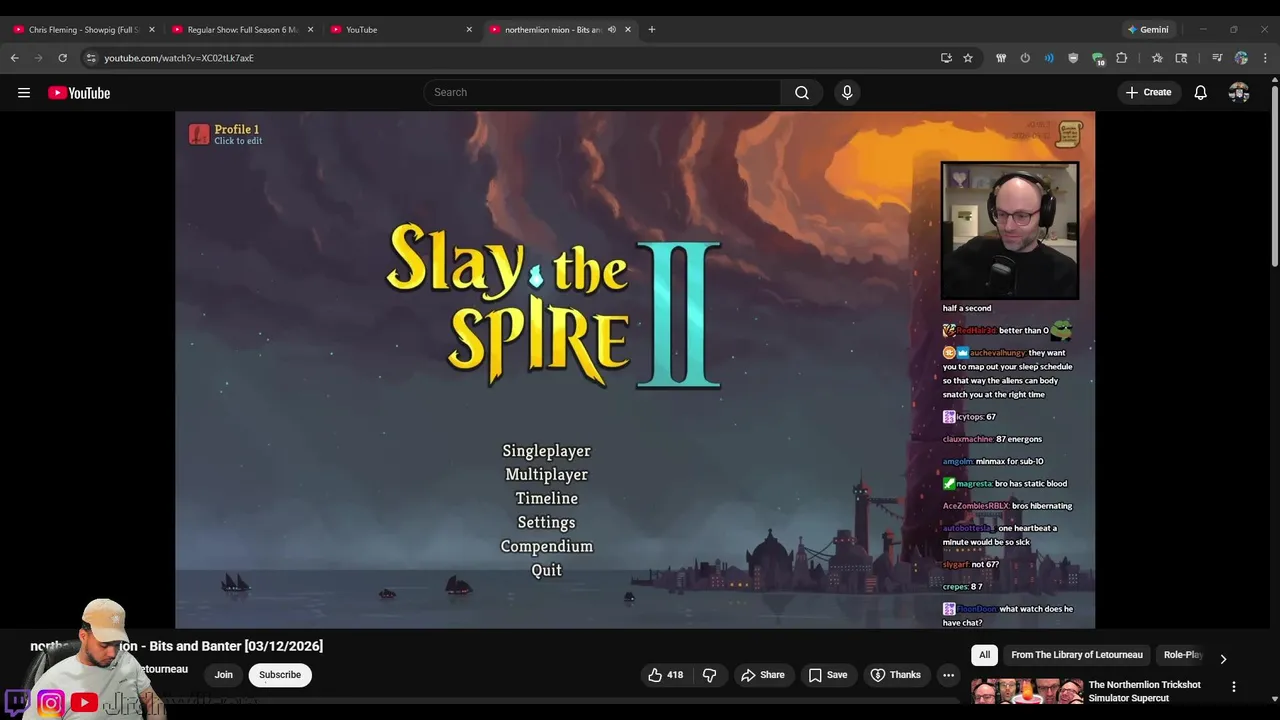Click Singleplayer in the video
This screenshot has height=720, width=1280.
click(546, 451)
